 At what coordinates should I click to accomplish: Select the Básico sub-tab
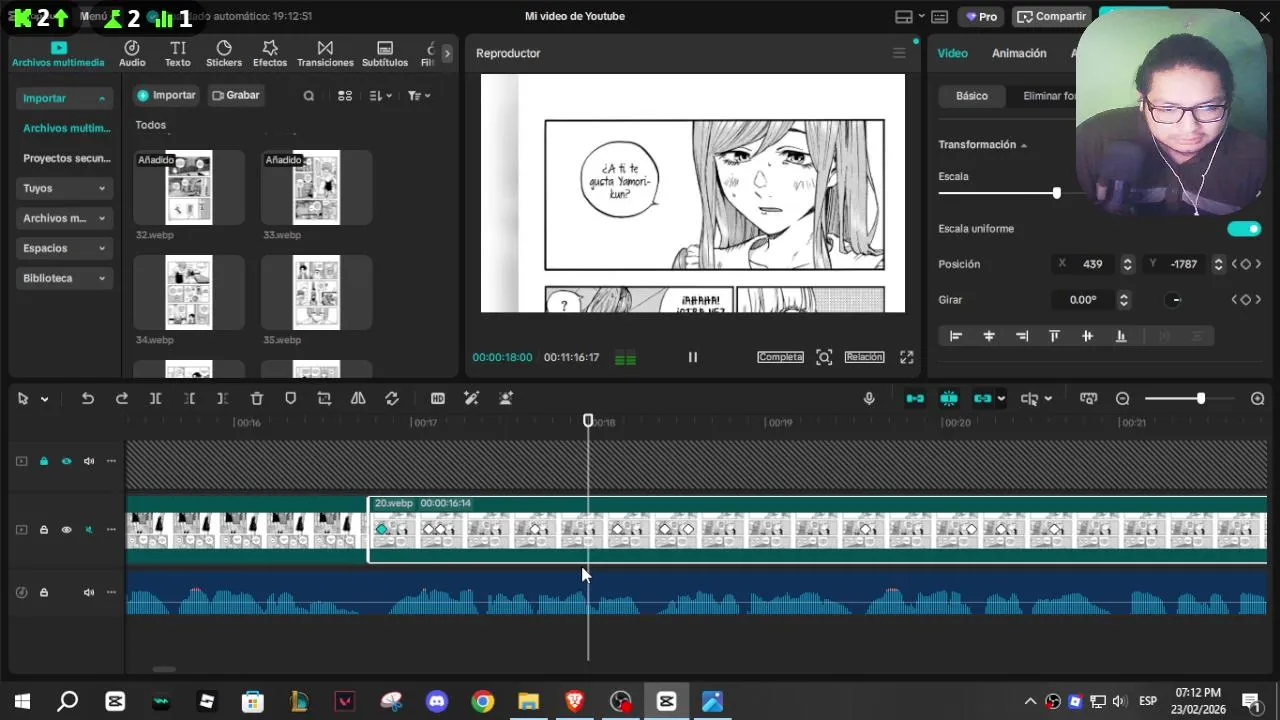pyautogui.click(x=972, y=96)
